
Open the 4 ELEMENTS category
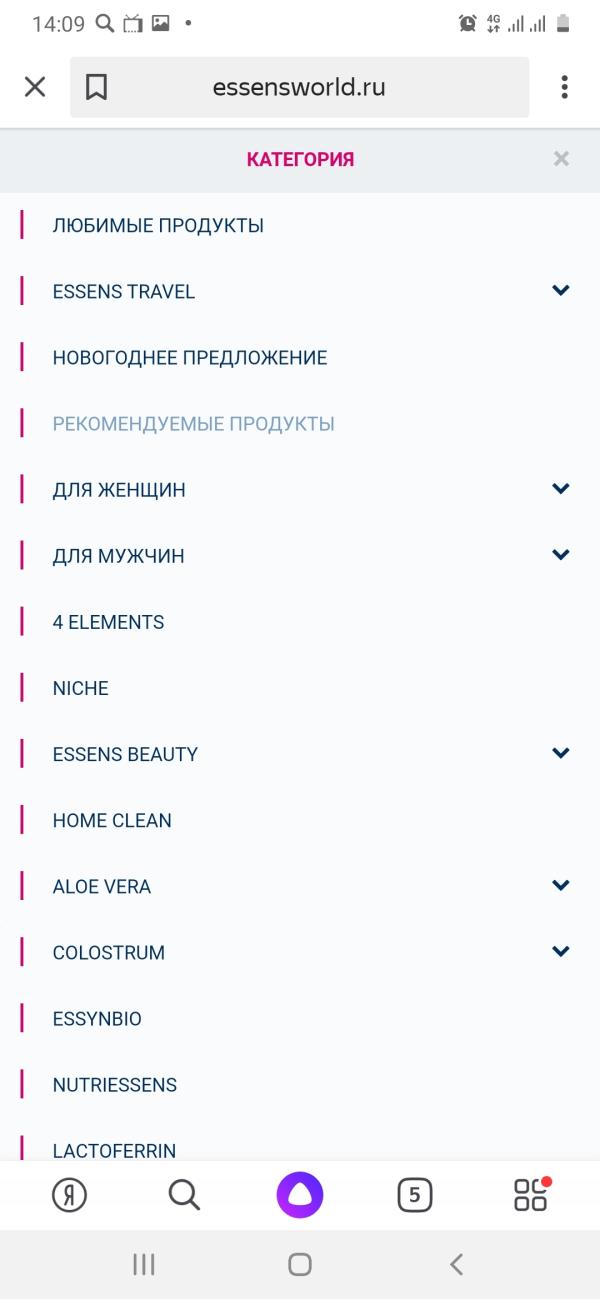(108, 622)
